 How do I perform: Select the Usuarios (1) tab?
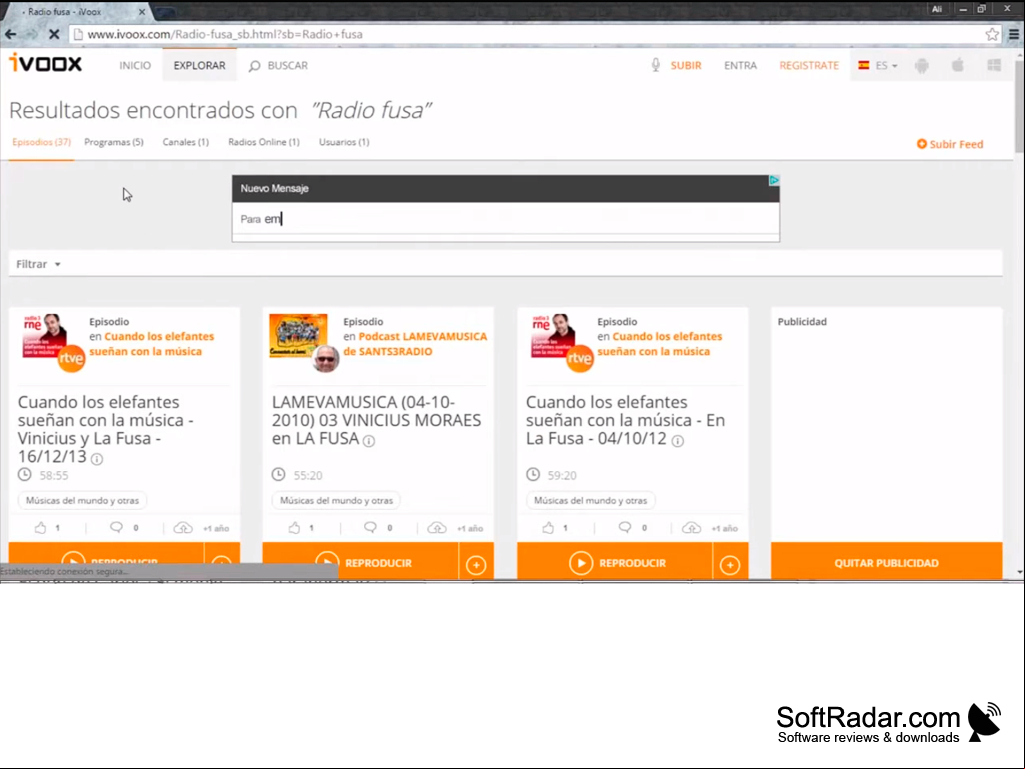pos(344,142)
